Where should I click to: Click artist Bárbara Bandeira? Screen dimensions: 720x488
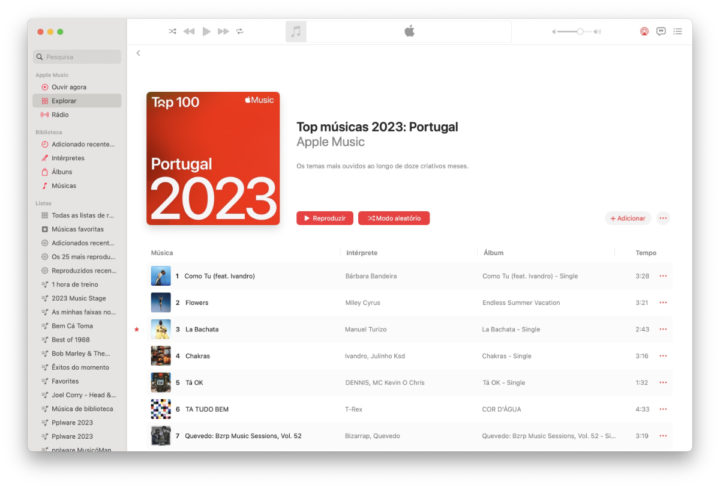[x=371, y=276]
